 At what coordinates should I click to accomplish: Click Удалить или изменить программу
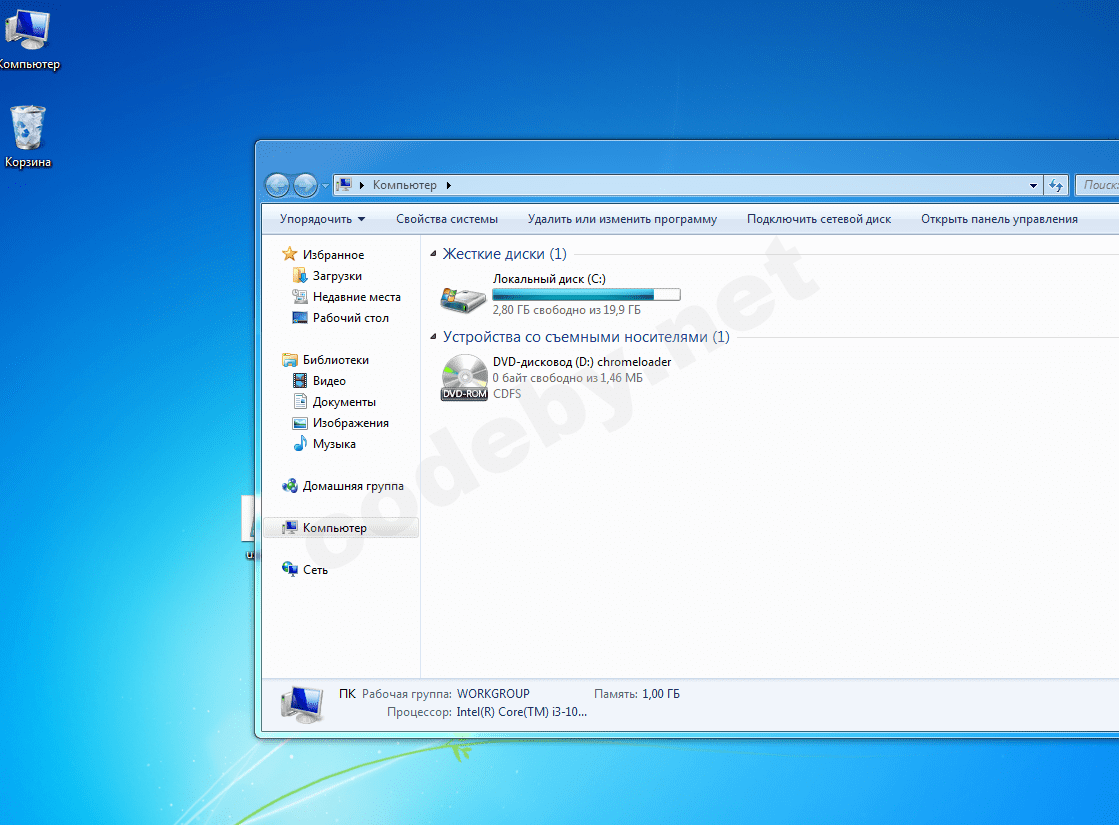coord(622,219)
